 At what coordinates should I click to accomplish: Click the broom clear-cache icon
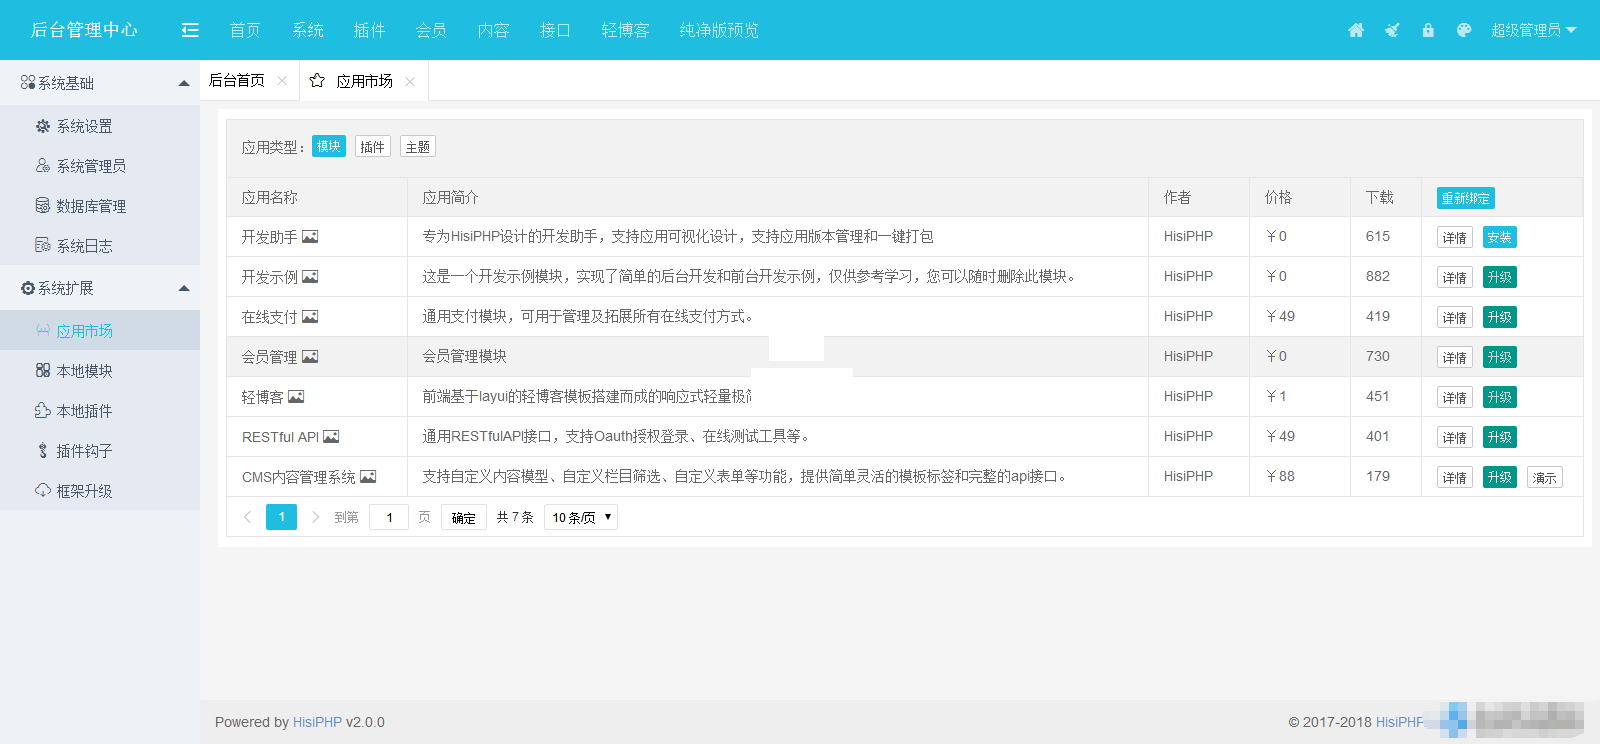tap(1392, 30)
